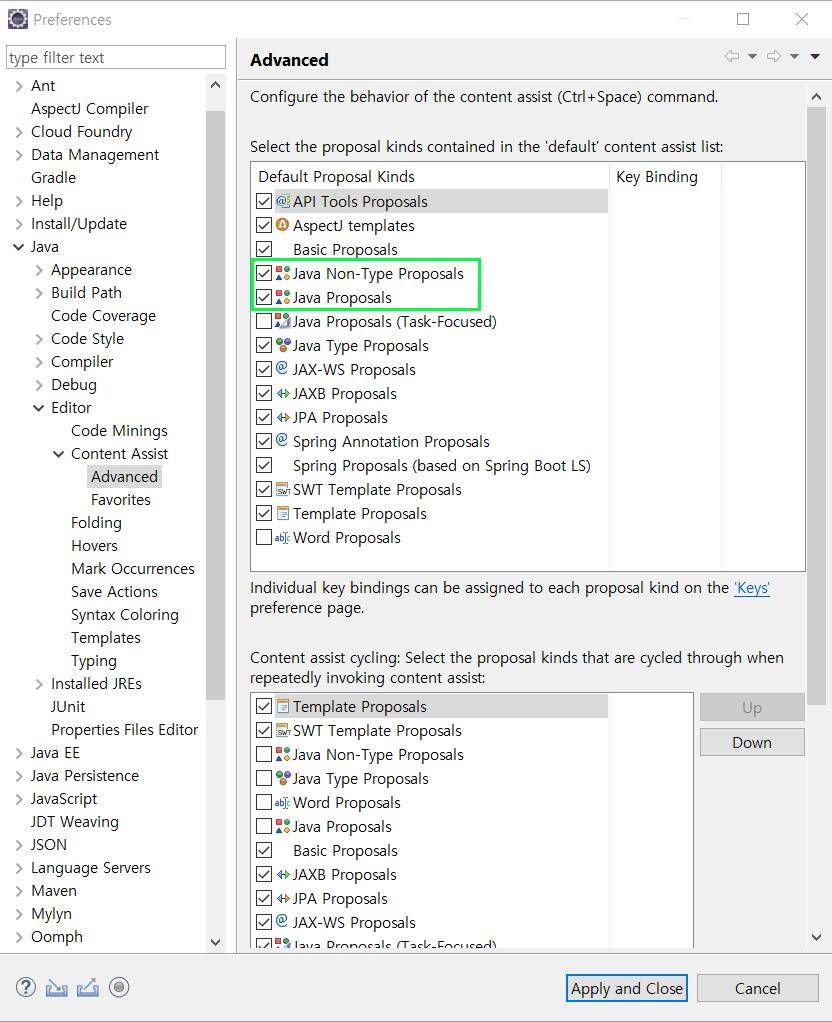Click JAXB Proposals icon in default list
Screen dimensions: 832x1022
283,394
